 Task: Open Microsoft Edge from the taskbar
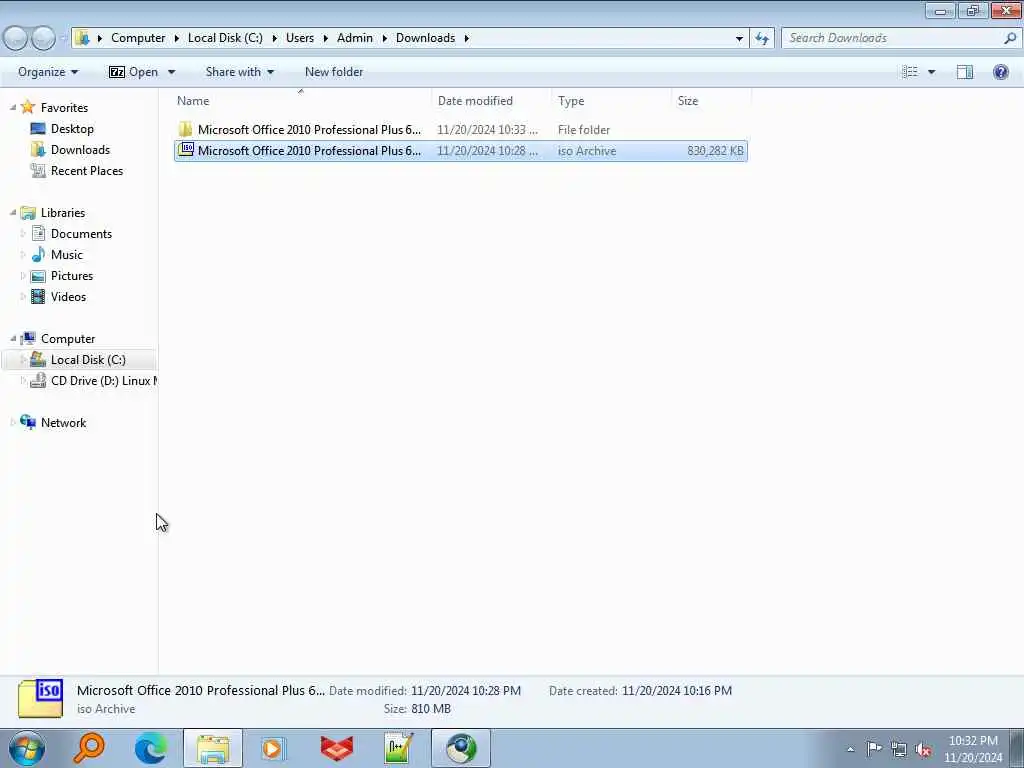click(151, 748)
